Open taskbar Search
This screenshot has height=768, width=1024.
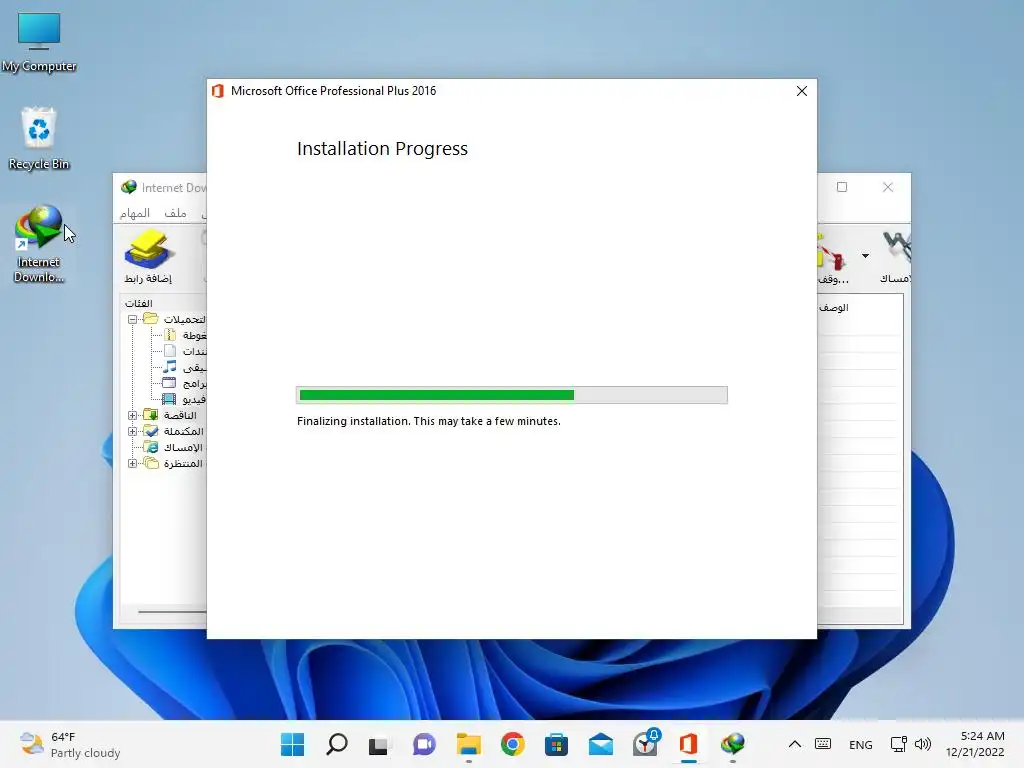[337, 744]
